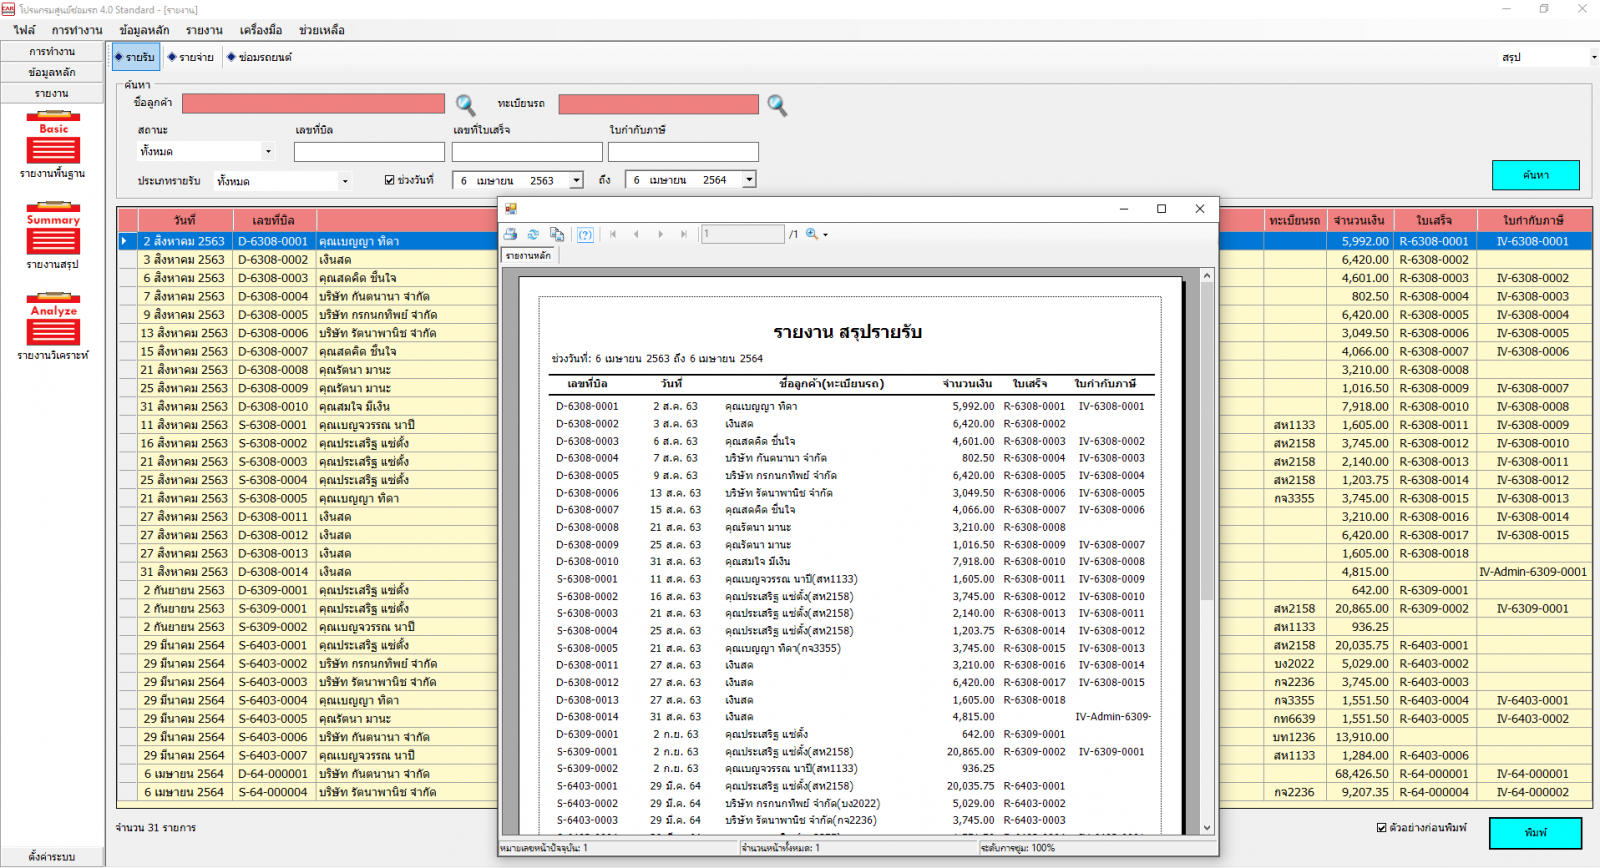
Task: Toggle the ช่วงวันที่ date range checkbox
Action: (390, 180)
